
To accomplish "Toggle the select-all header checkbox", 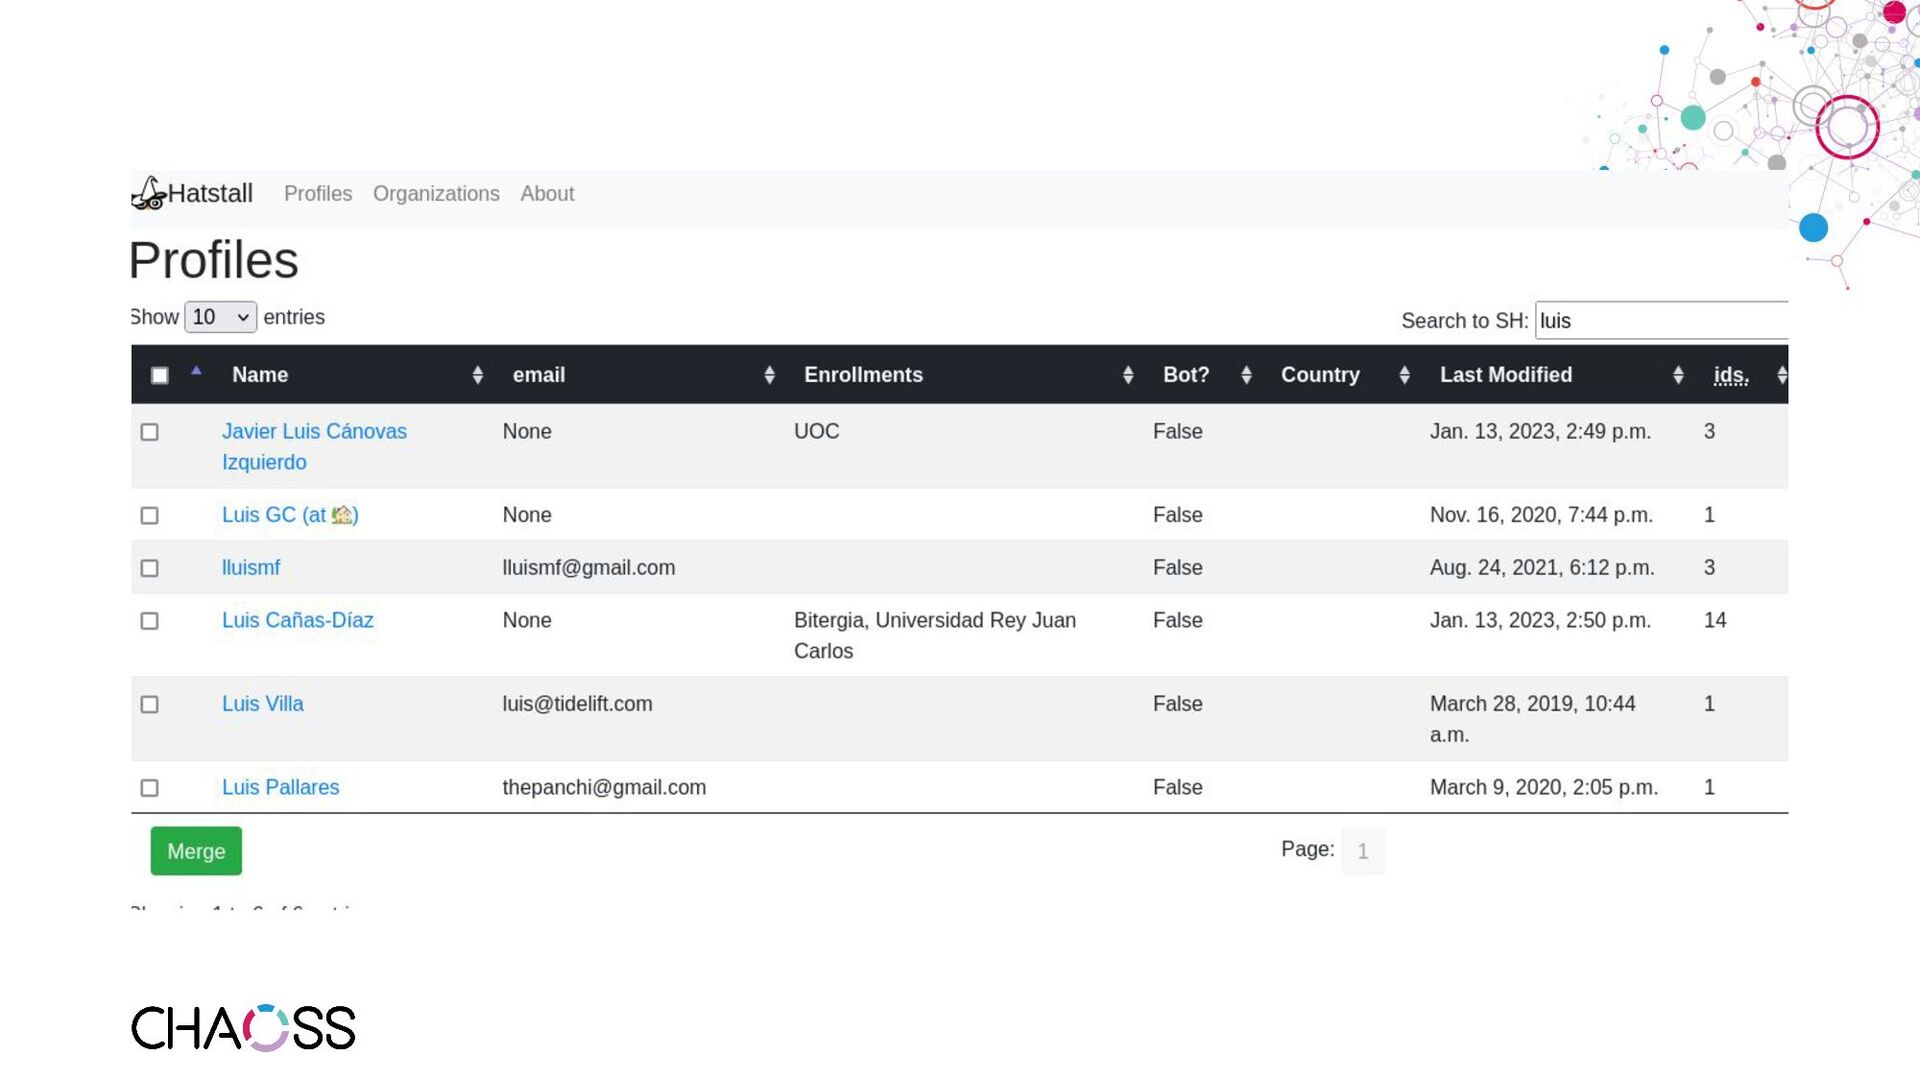I will point(159,375).
